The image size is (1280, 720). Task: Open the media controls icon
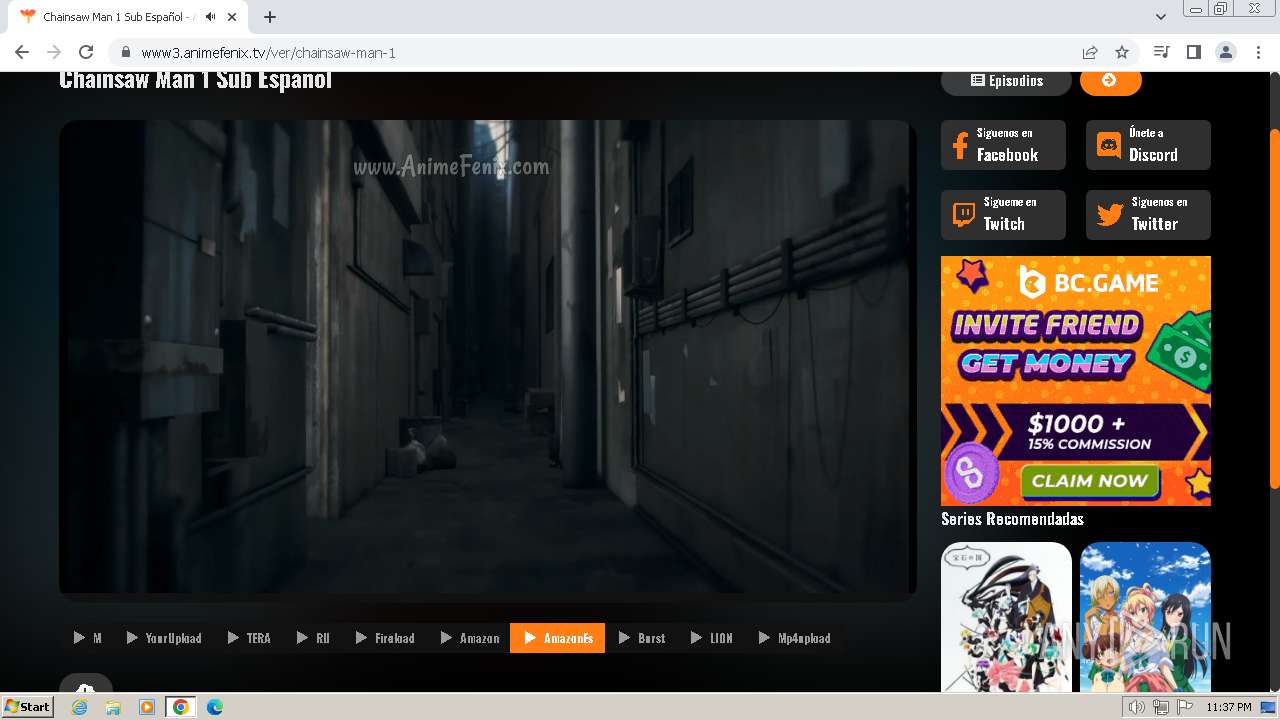click(x=1161, y=52)
